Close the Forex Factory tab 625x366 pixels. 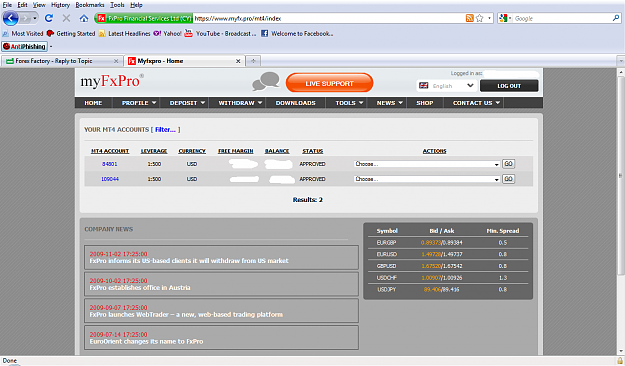116,61
